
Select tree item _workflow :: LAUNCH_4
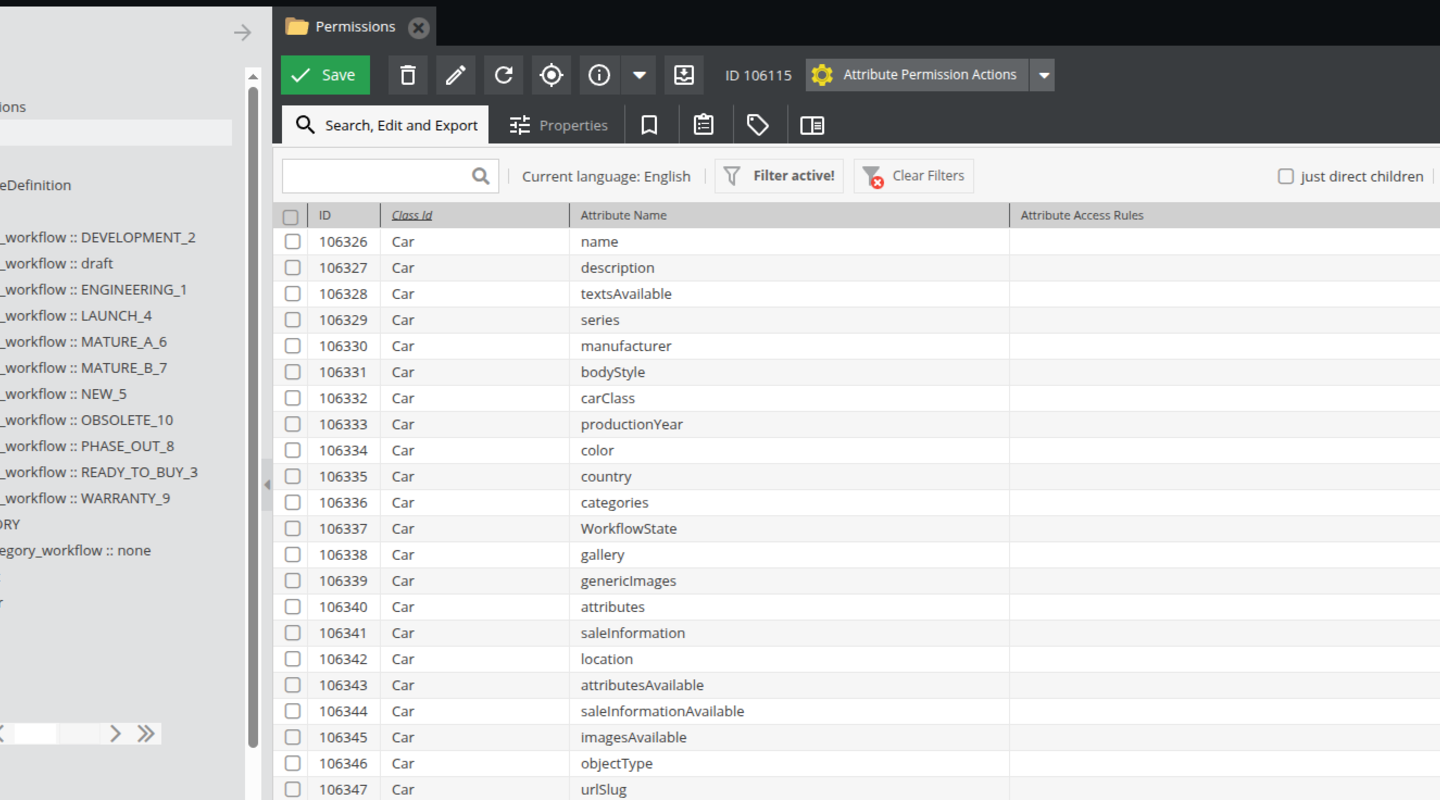75,315
